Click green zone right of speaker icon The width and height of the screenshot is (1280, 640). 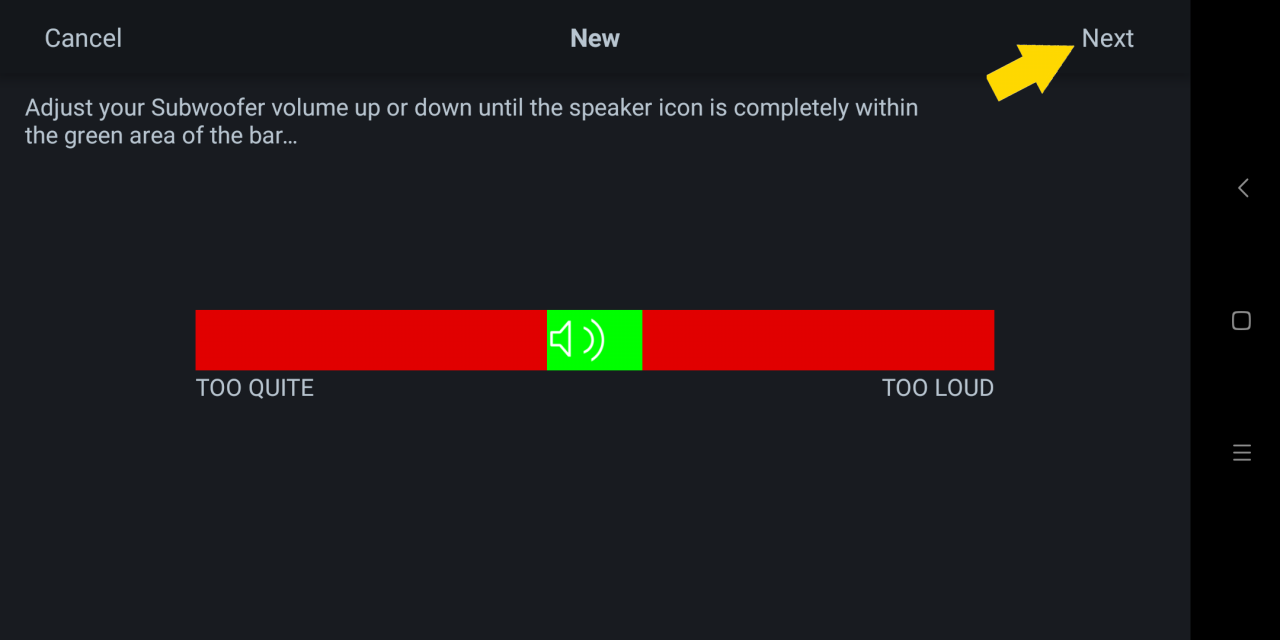tap(624, 340)
